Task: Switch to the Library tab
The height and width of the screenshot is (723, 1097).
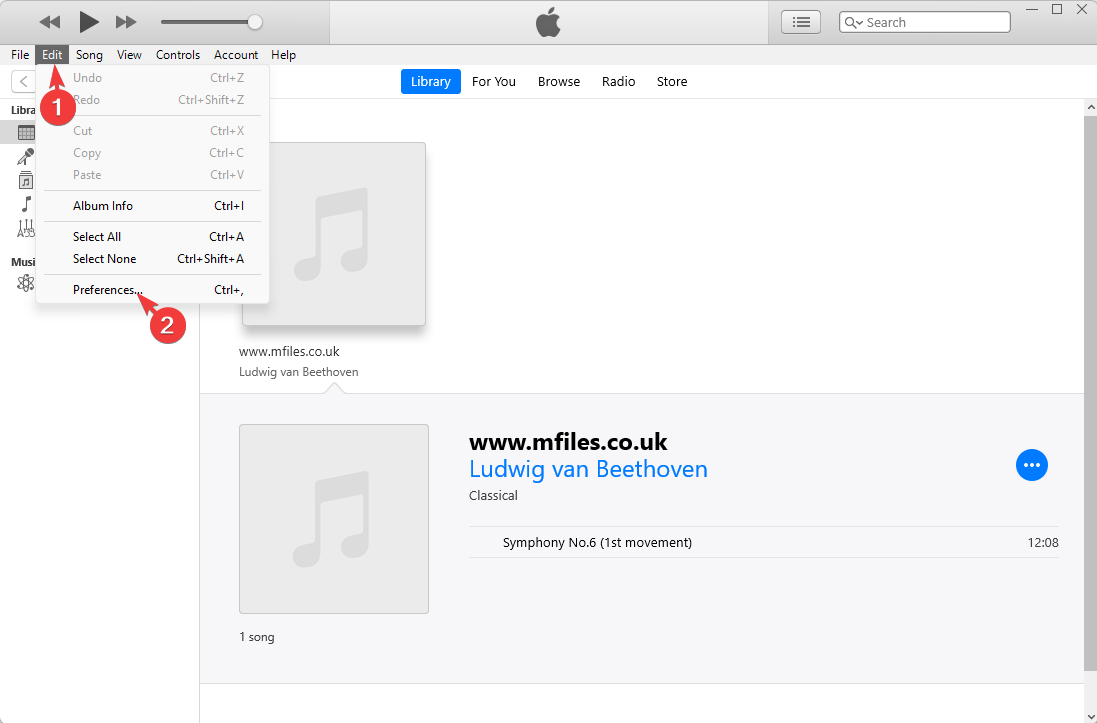Action: pos(430,81)
